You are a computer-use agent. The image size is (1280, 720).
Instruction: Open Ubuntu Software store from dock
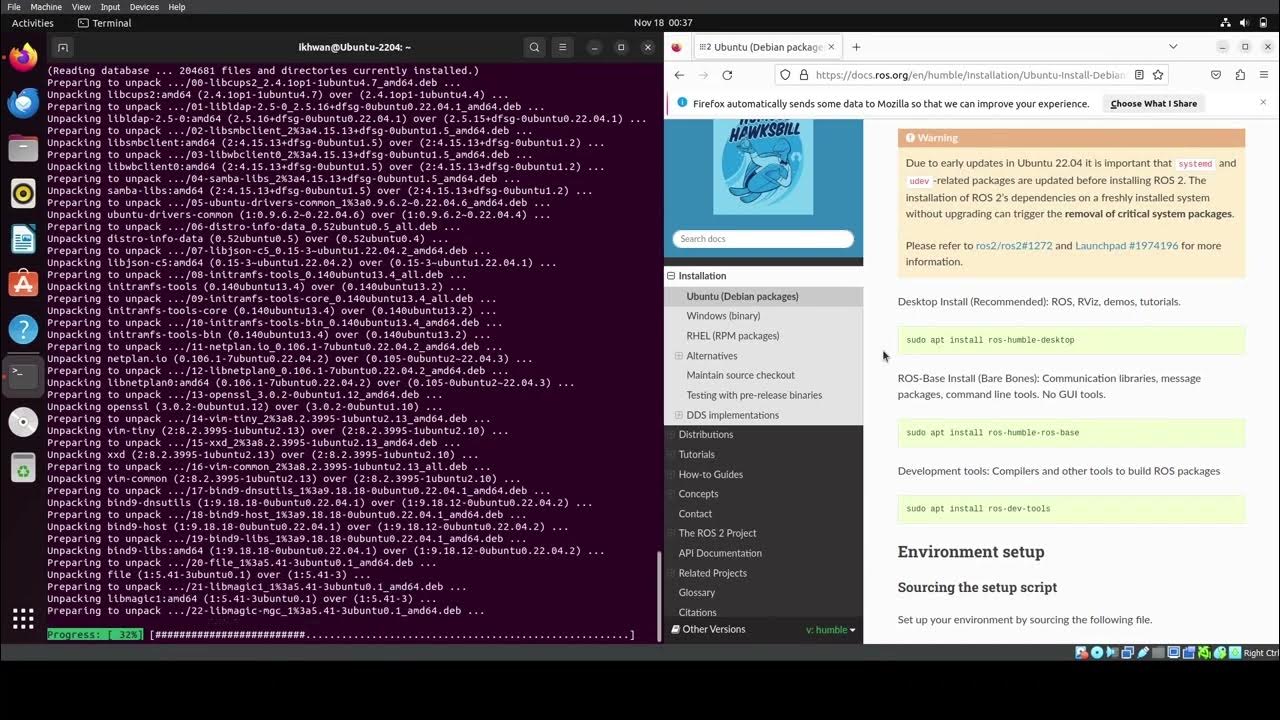[23, 284]
